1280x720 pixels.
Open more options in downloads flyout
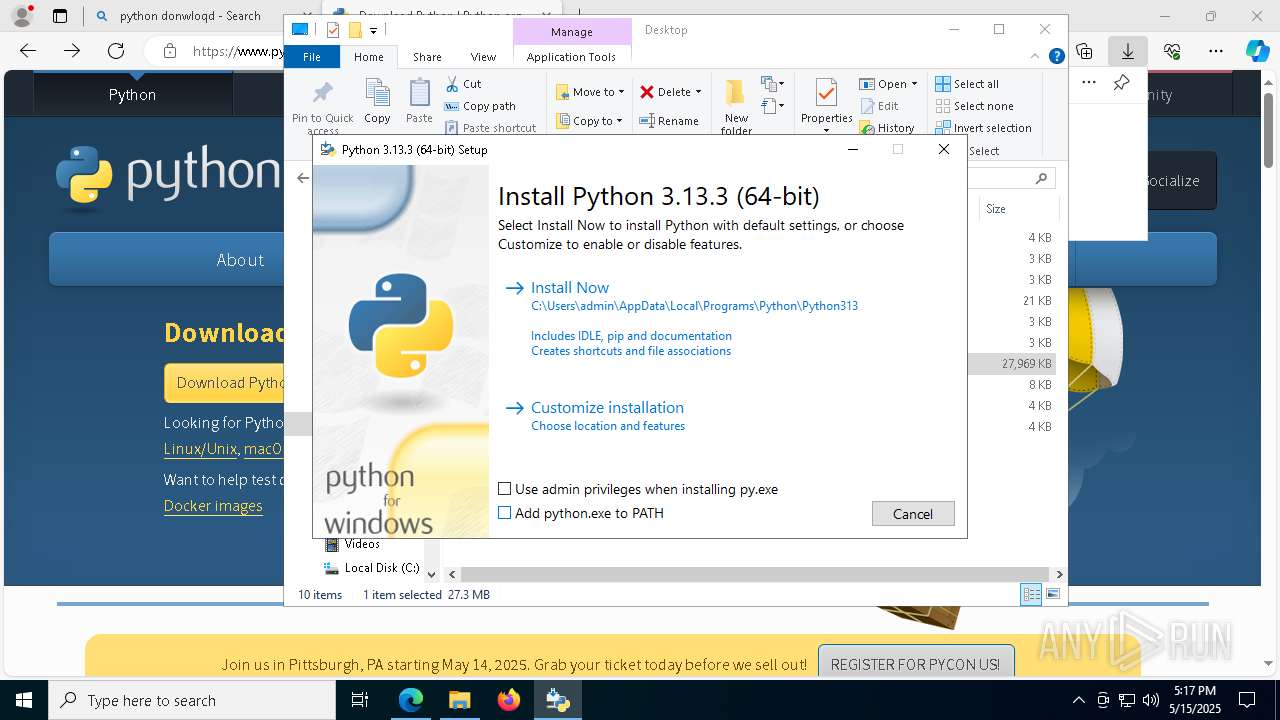[1089, 83]
